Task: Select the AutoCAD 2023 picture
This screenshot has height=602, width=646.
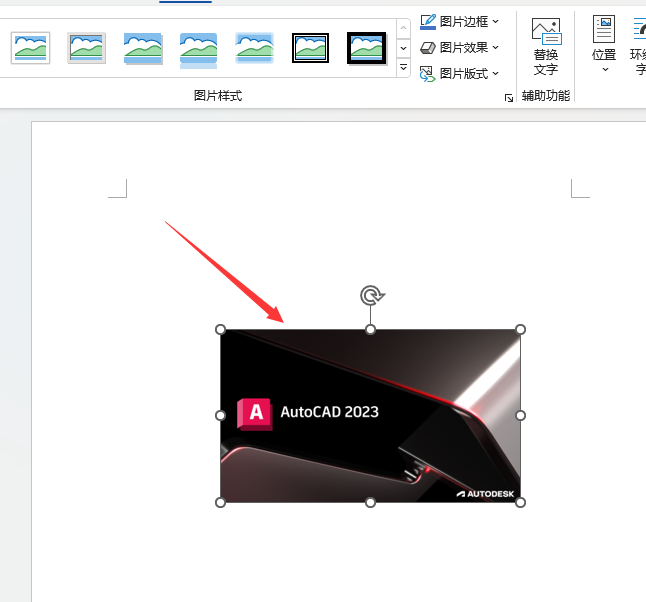Action: click(370, 416)
